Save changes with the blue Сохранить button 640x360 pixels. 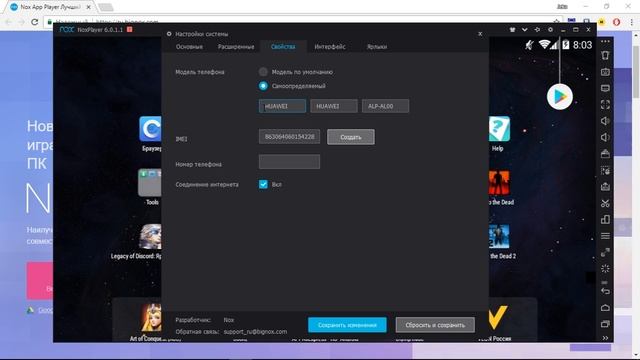pos(347,325)
